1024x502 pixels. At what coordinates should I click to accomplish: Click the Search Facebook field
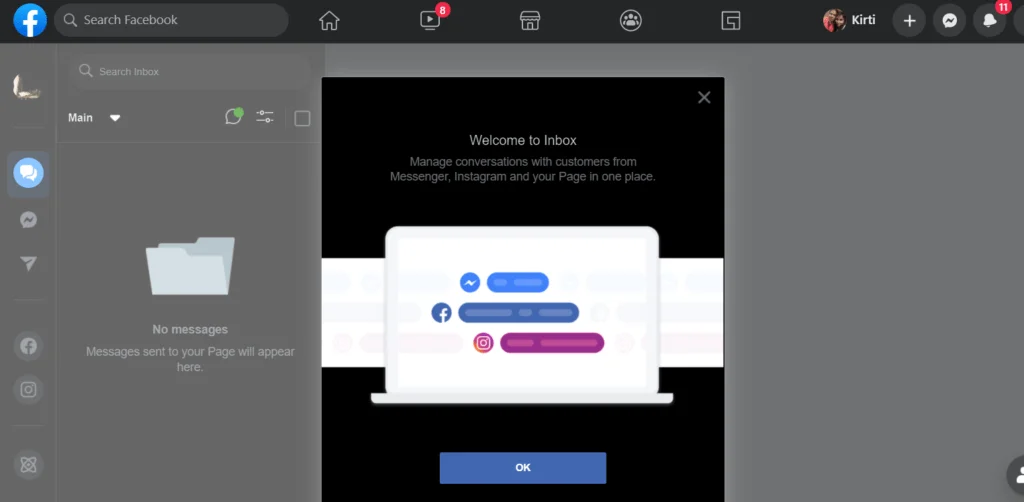pyautogui.click(x=170, y=20)
